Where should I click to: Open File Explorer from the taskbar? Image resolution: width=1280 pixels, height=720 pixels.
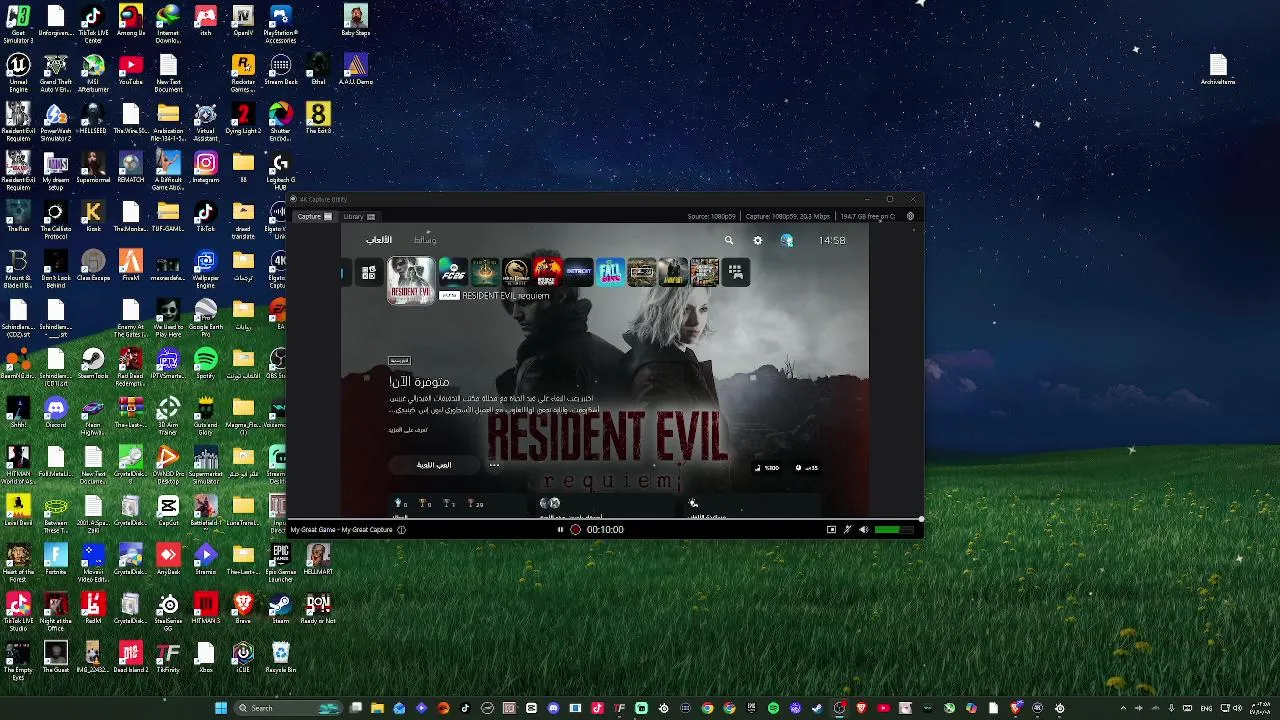pyautogui.click(x=377, y=708)
